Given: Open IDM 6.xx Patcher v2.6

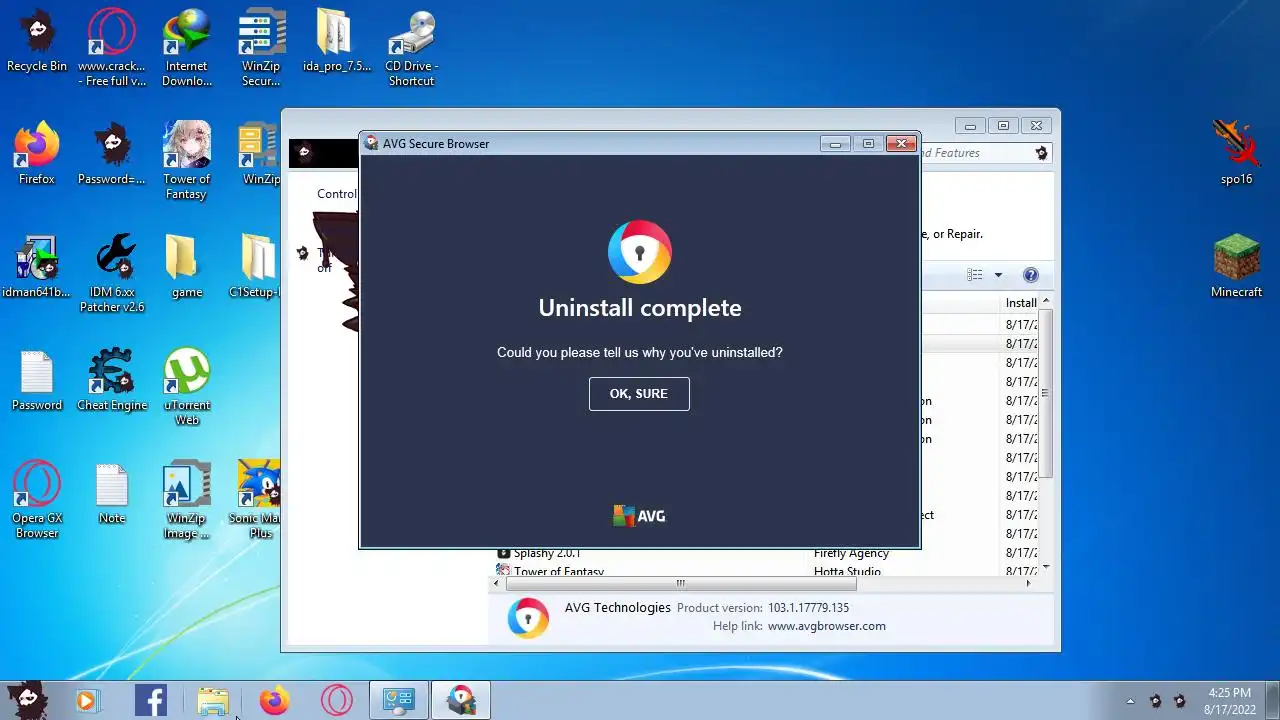Looking at the screenshot, I should pyautogui.click(x=112, y=275).
